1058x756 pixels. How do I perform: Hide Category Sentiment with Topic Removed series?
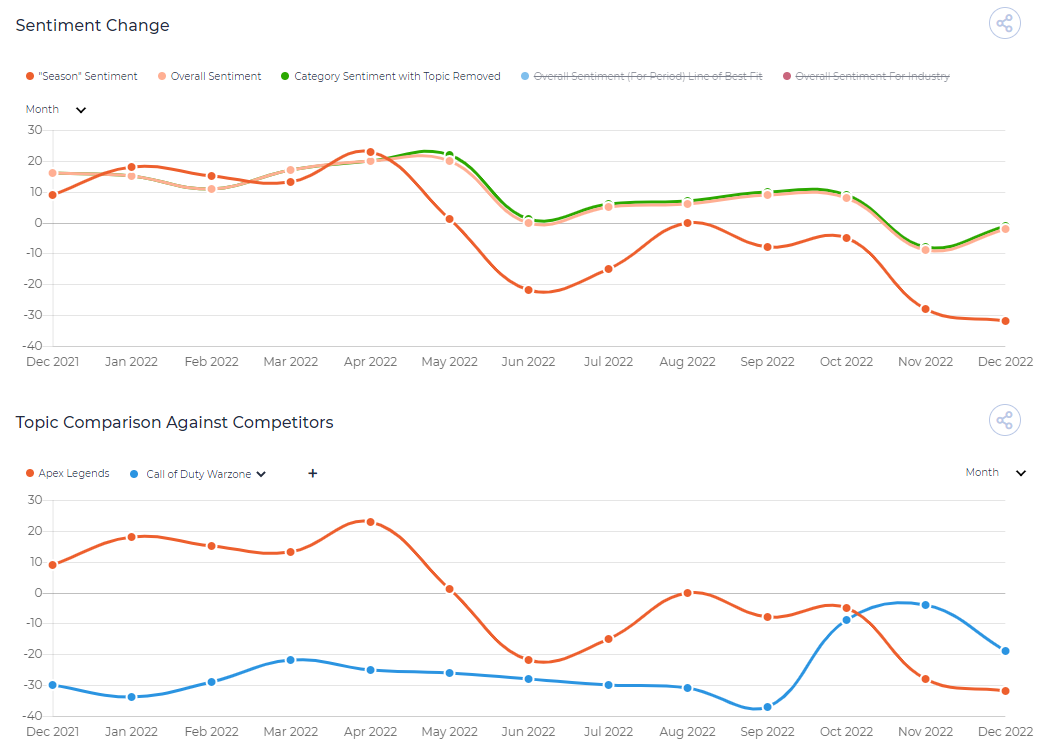(x=391, y=76)
